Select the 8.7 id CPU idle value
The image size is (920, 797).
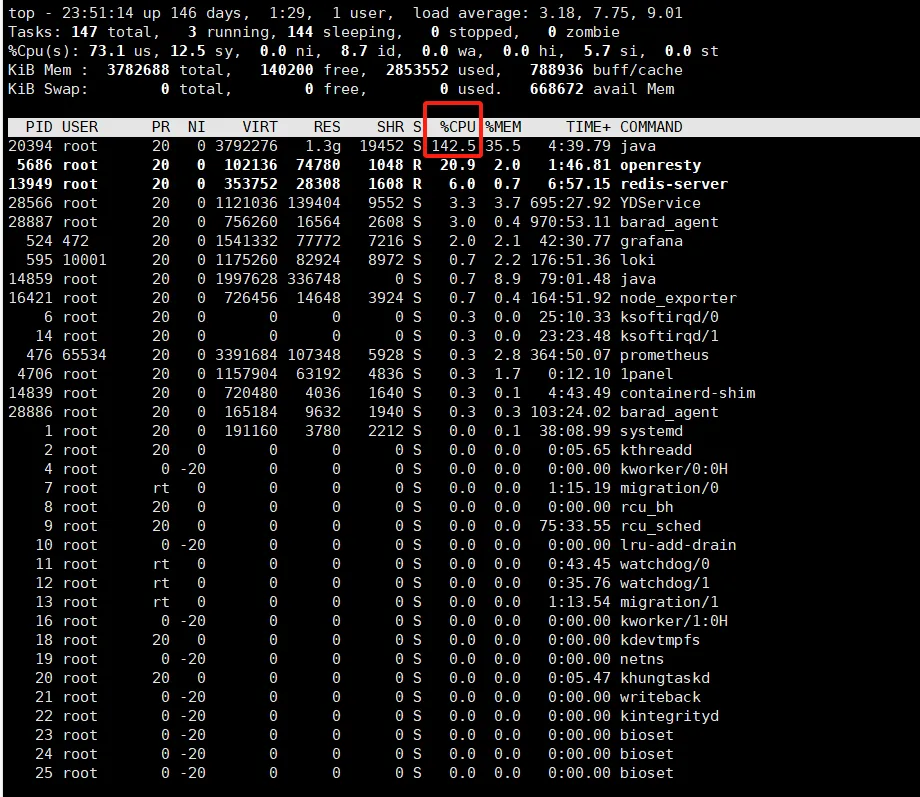pyautogui.click(x=354, y=51)
